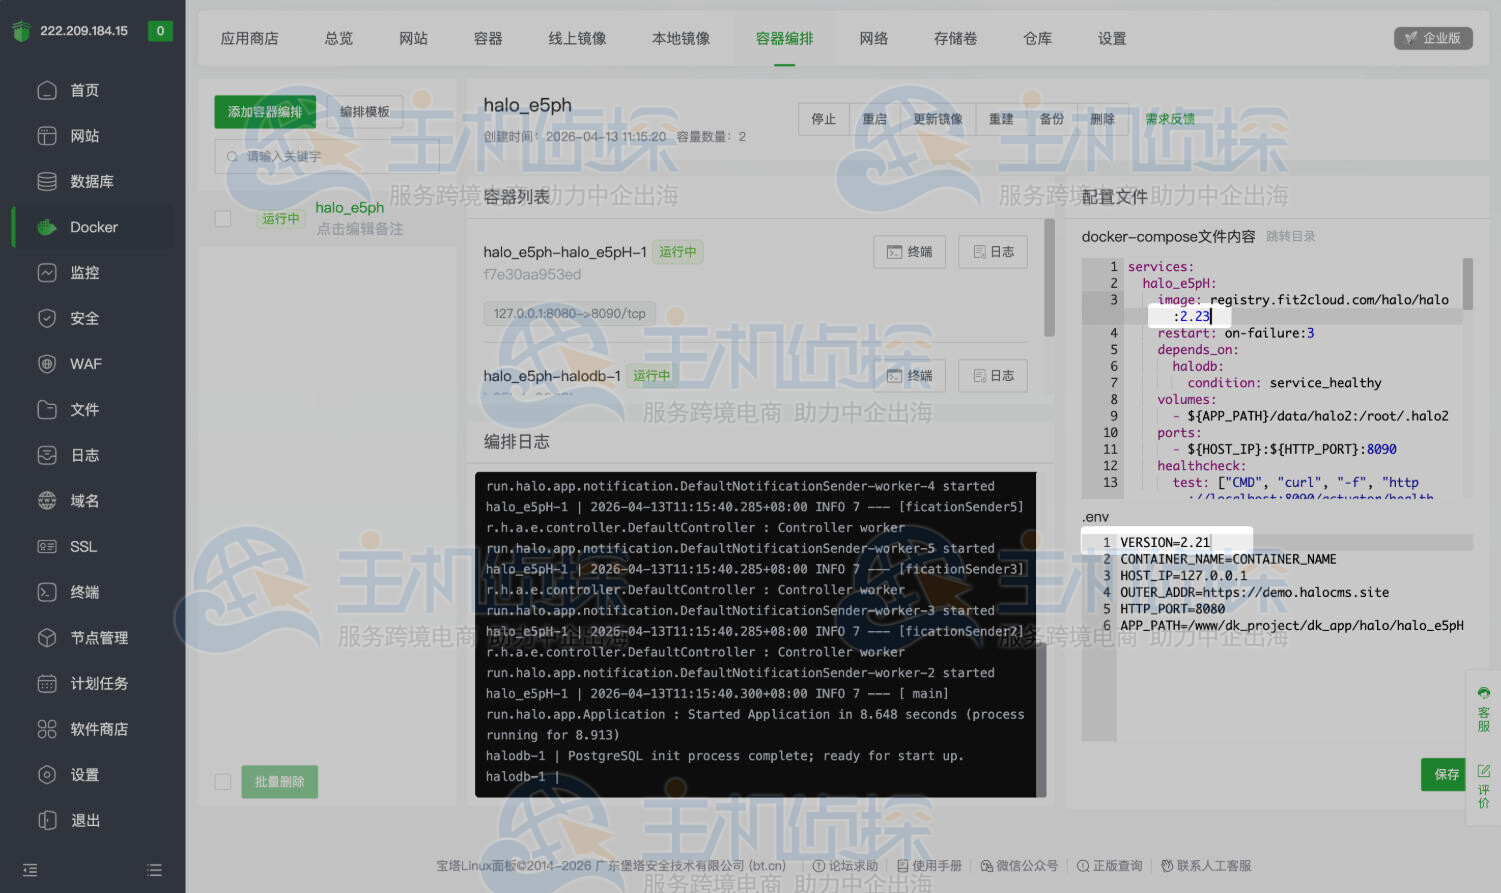1501x893 pixels.
Task: Open 终端 for halo_e5ph-halodb-1 container
Action: click(909, 376)
